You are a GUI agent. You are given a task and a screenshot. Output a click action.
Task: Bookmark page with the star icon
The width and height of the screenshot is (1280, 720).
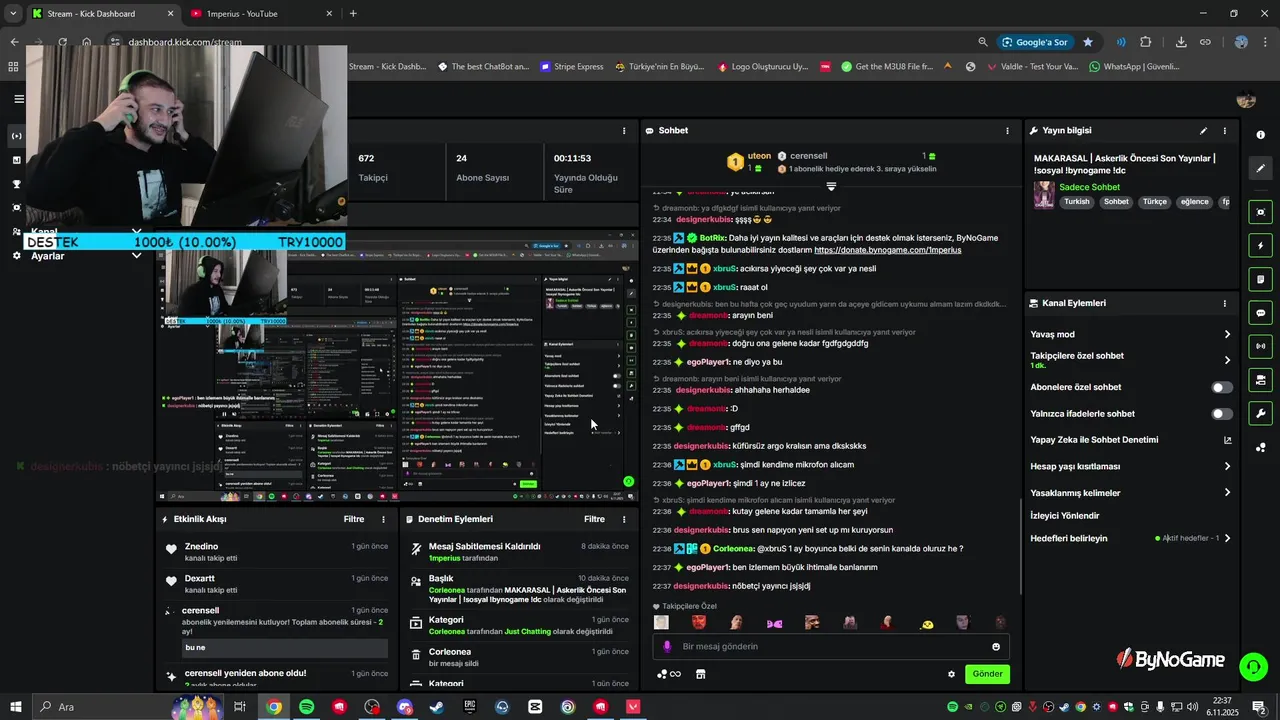point(1088,42)
